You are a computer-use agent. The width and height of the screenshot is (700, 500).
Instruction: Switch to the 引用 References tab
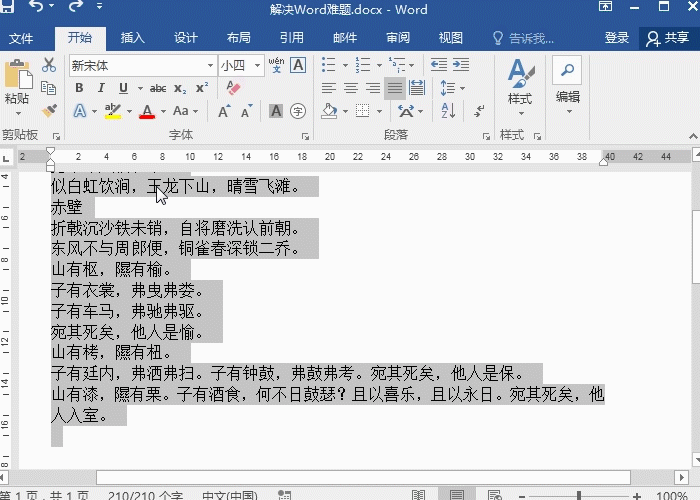tap(292, 38)
